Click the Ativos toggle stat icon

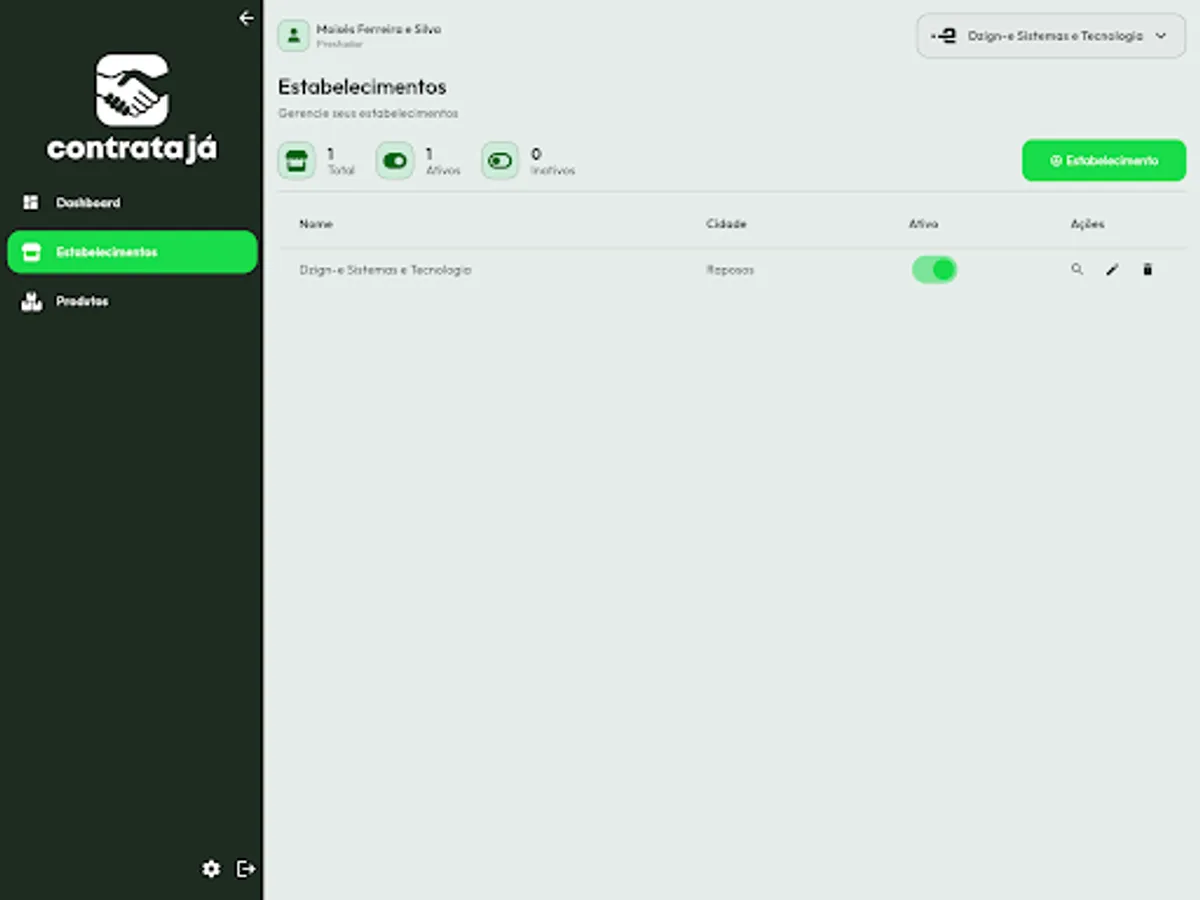395,161
